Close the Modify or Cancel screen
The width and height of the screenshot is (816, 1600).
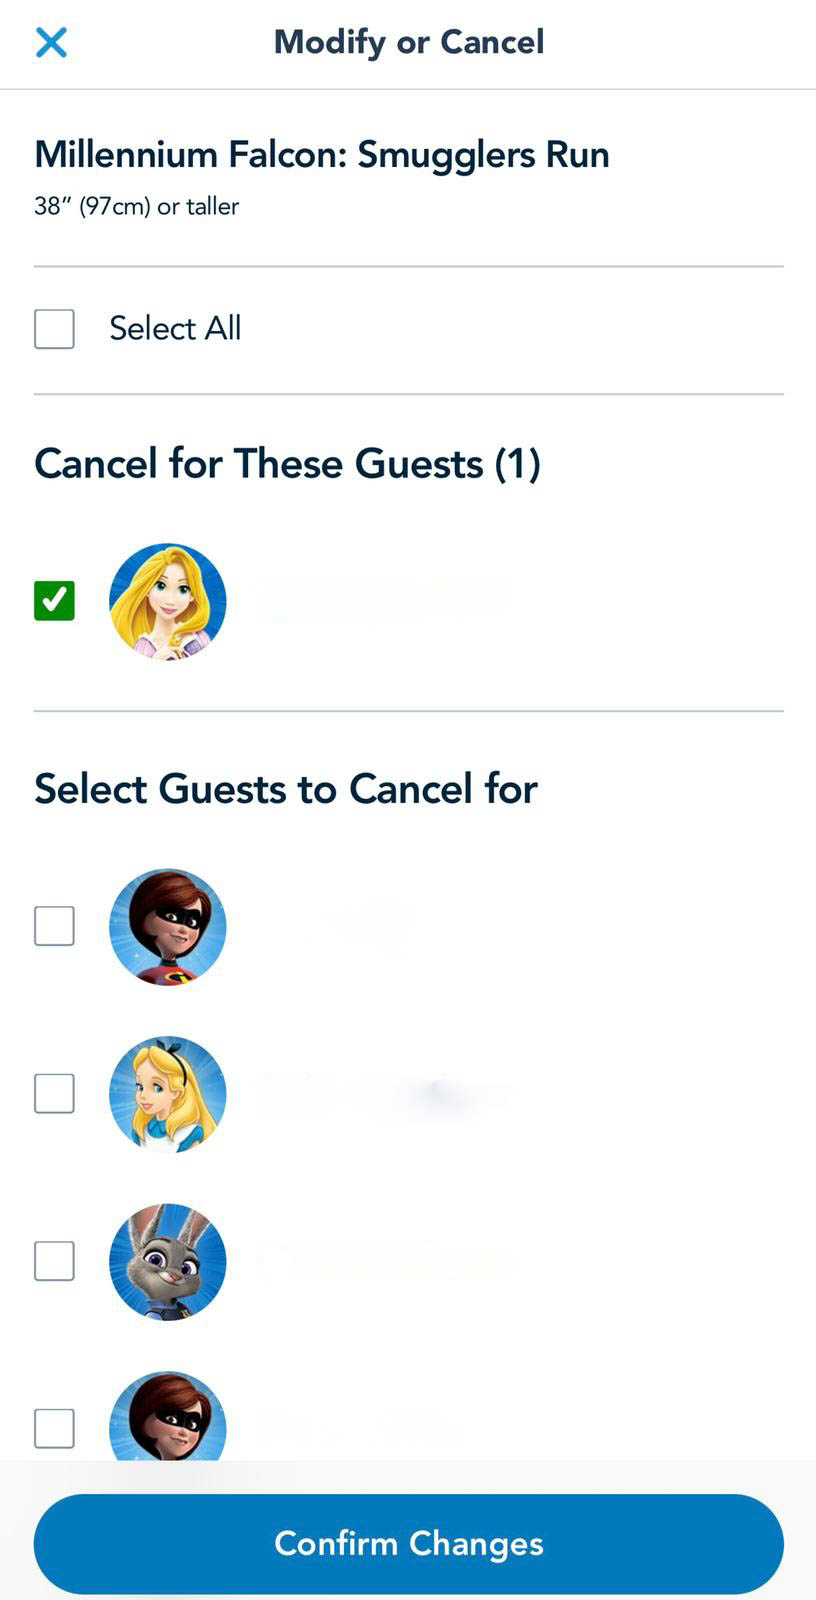coord(51,42)
